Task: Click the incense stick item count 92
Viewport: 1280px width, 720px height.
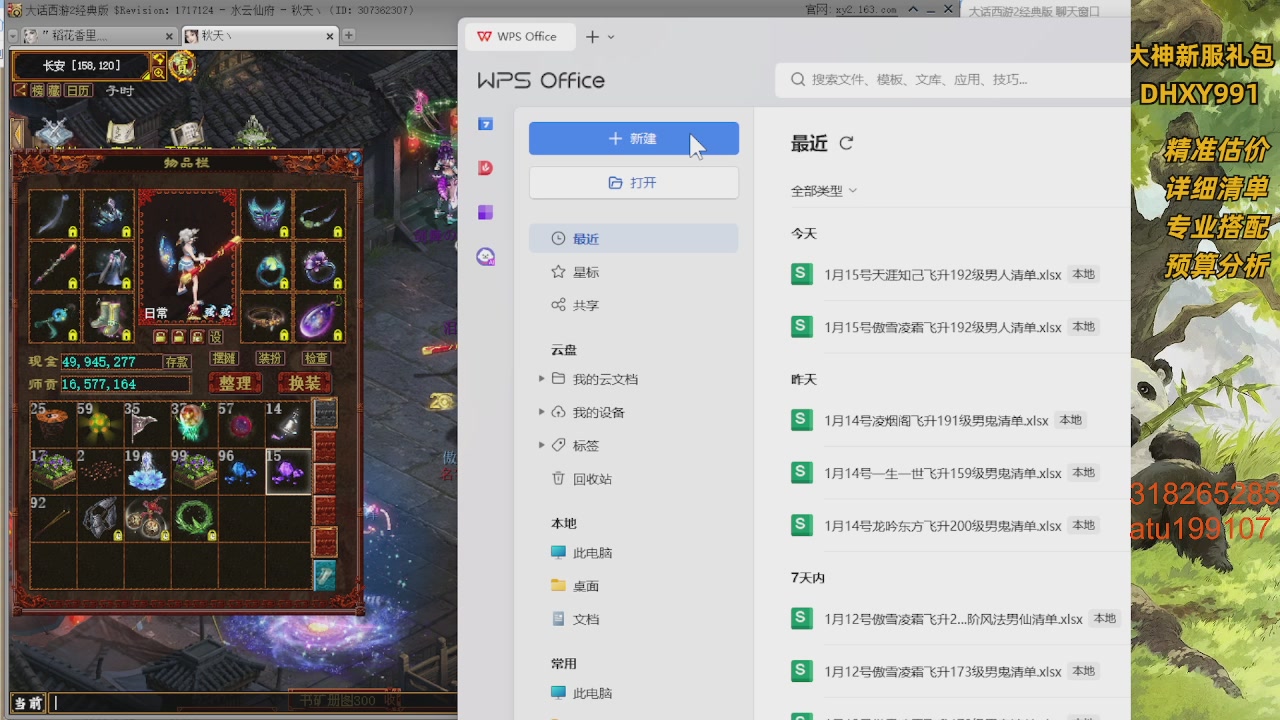Action: [53, 518]
